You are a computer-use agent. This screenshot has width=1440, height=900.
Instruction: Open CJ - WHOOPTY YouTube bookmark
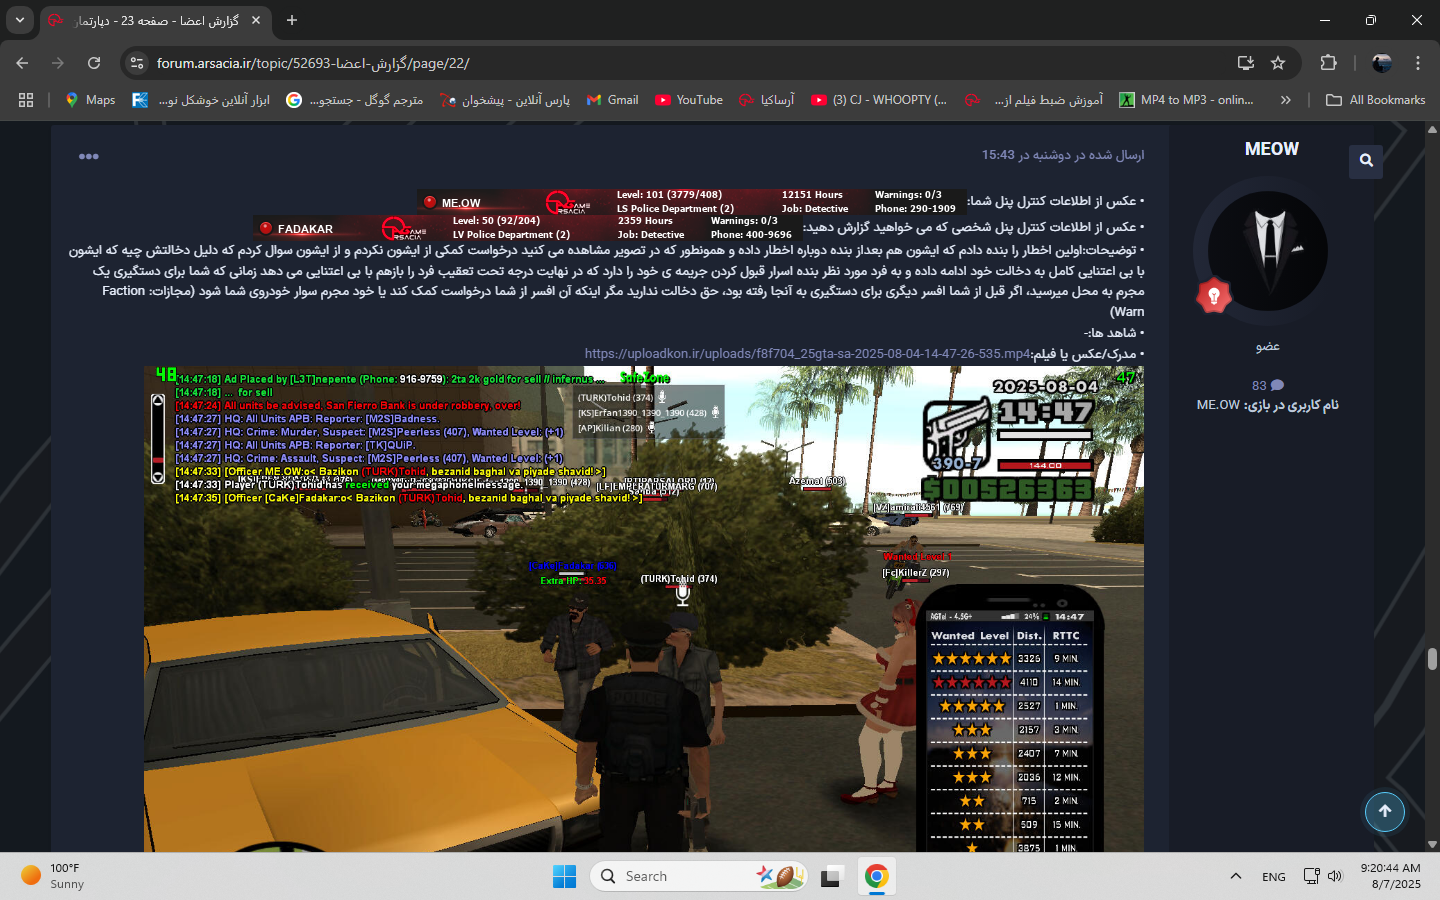point(879,100)
